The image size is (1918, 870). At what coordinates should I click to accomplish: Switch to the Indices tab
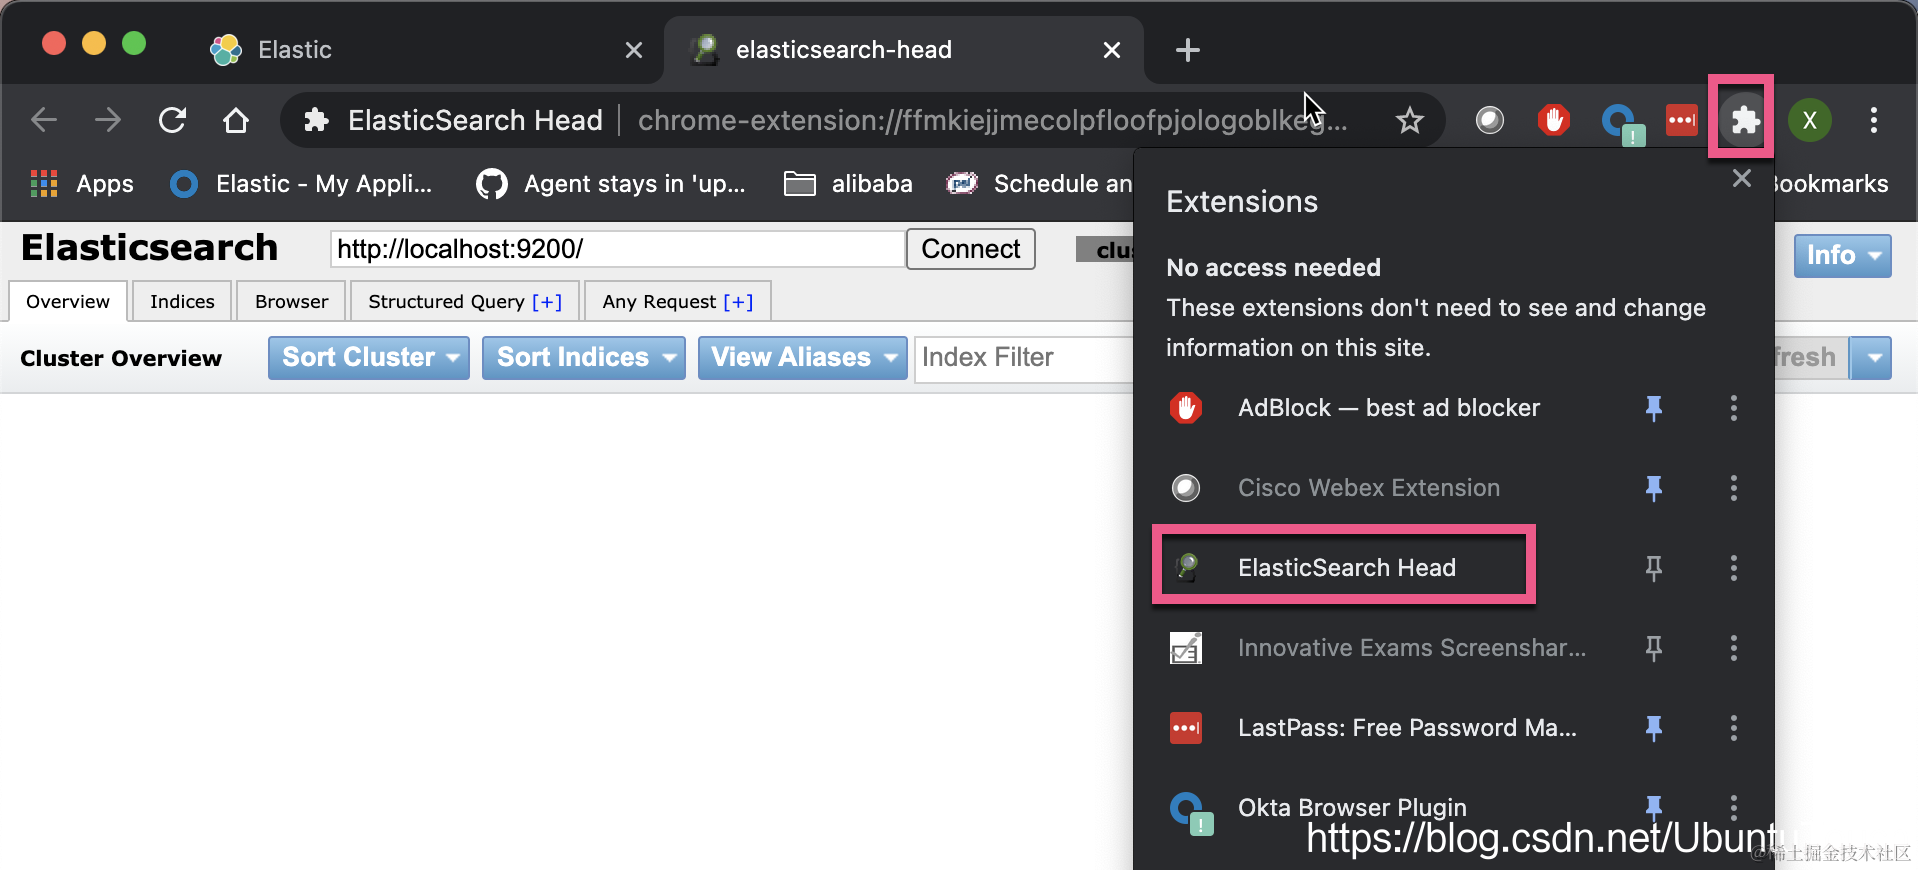pos(182,301)
